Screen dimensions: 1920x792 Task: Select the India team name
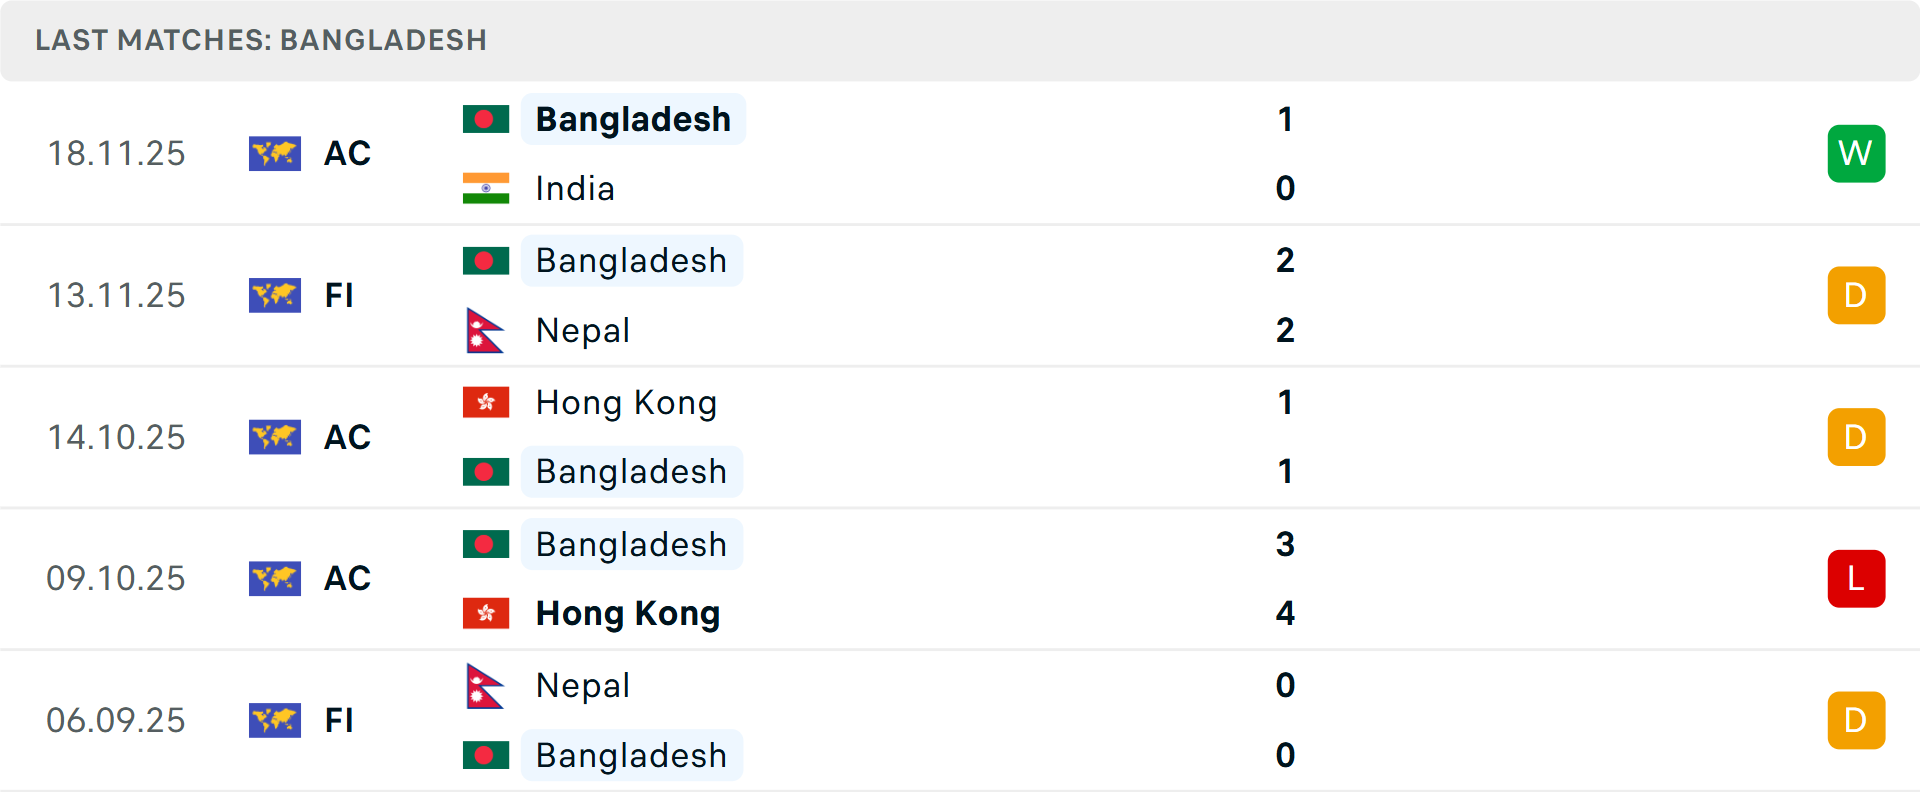(575, 188)
